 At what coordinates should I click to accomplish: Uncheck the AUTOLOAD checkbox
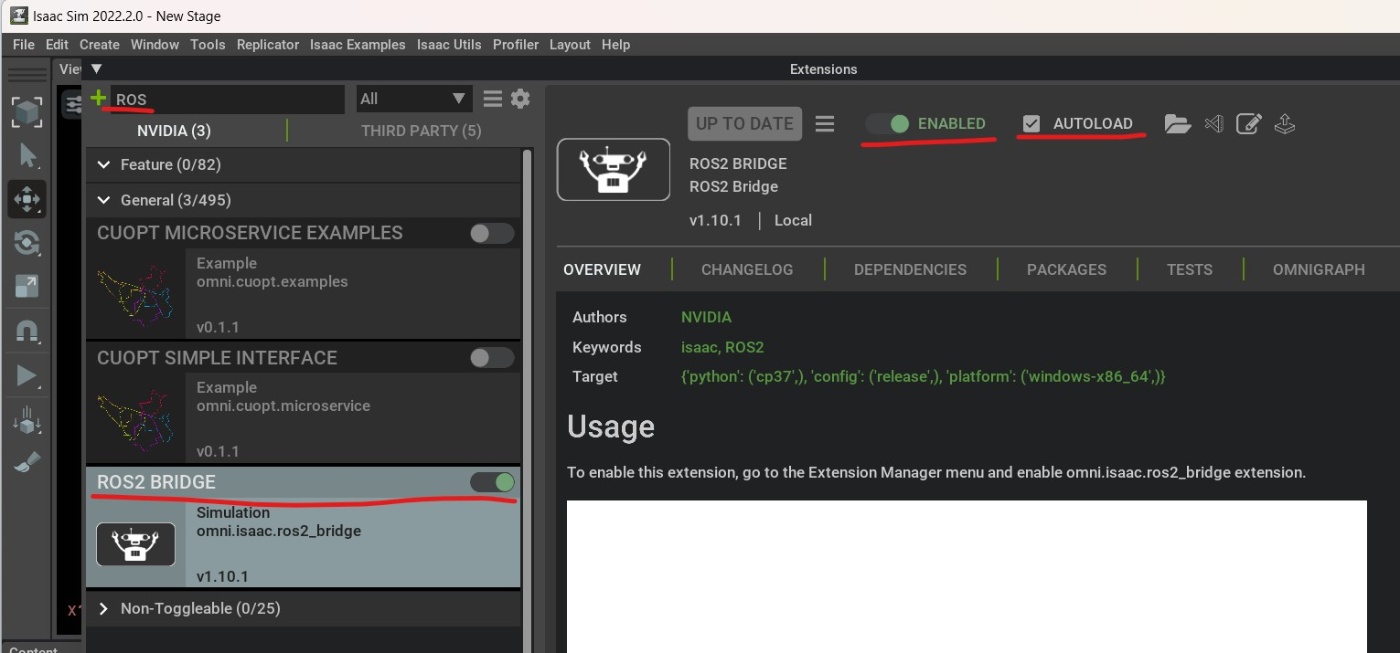coord(1031,124)
